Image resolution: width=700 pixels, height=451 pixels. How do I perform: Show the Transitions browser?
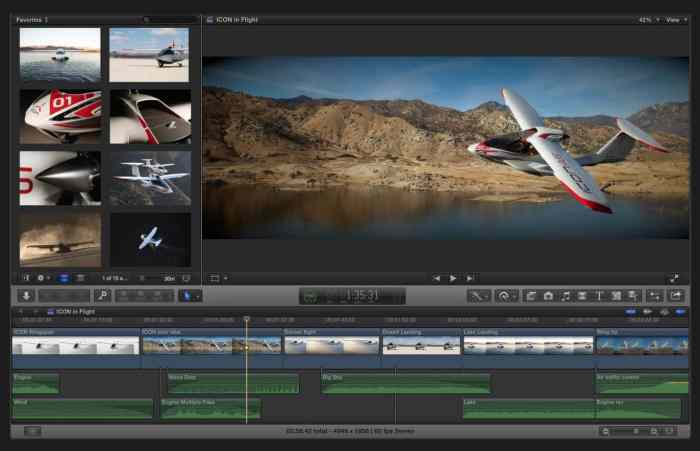tap(582, 296)
